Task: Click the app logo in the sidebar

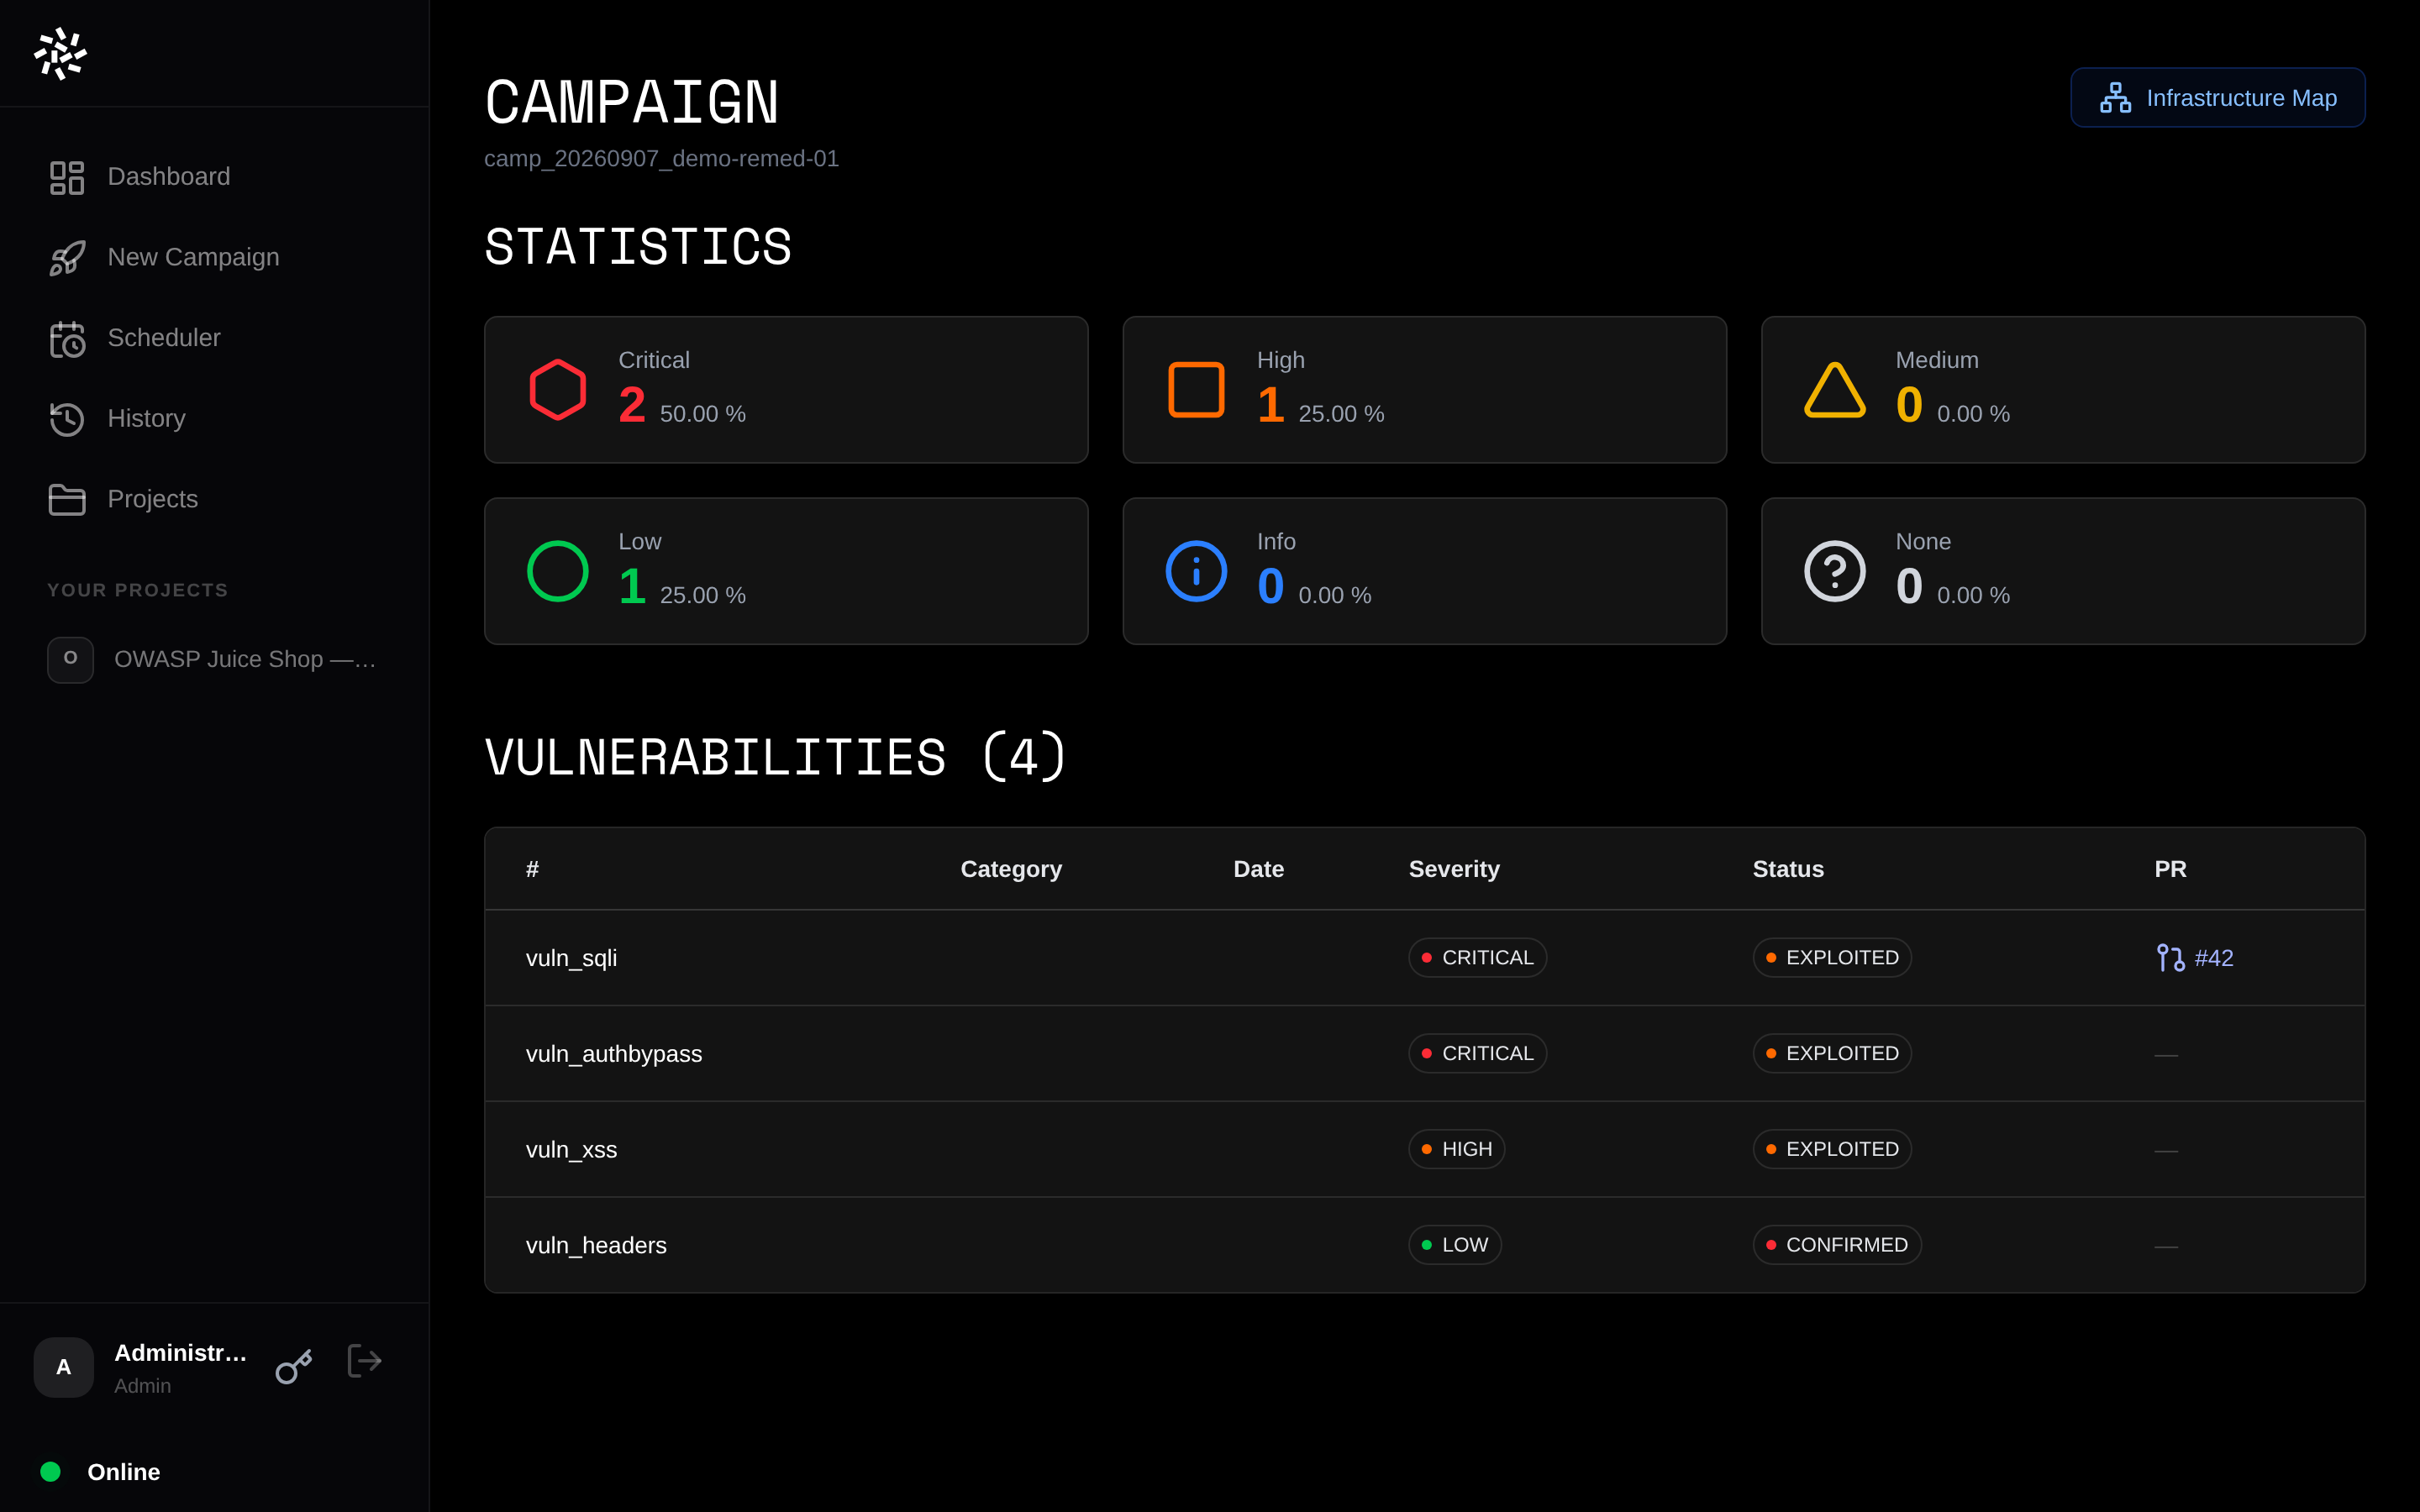Action: tap(60, 54)
